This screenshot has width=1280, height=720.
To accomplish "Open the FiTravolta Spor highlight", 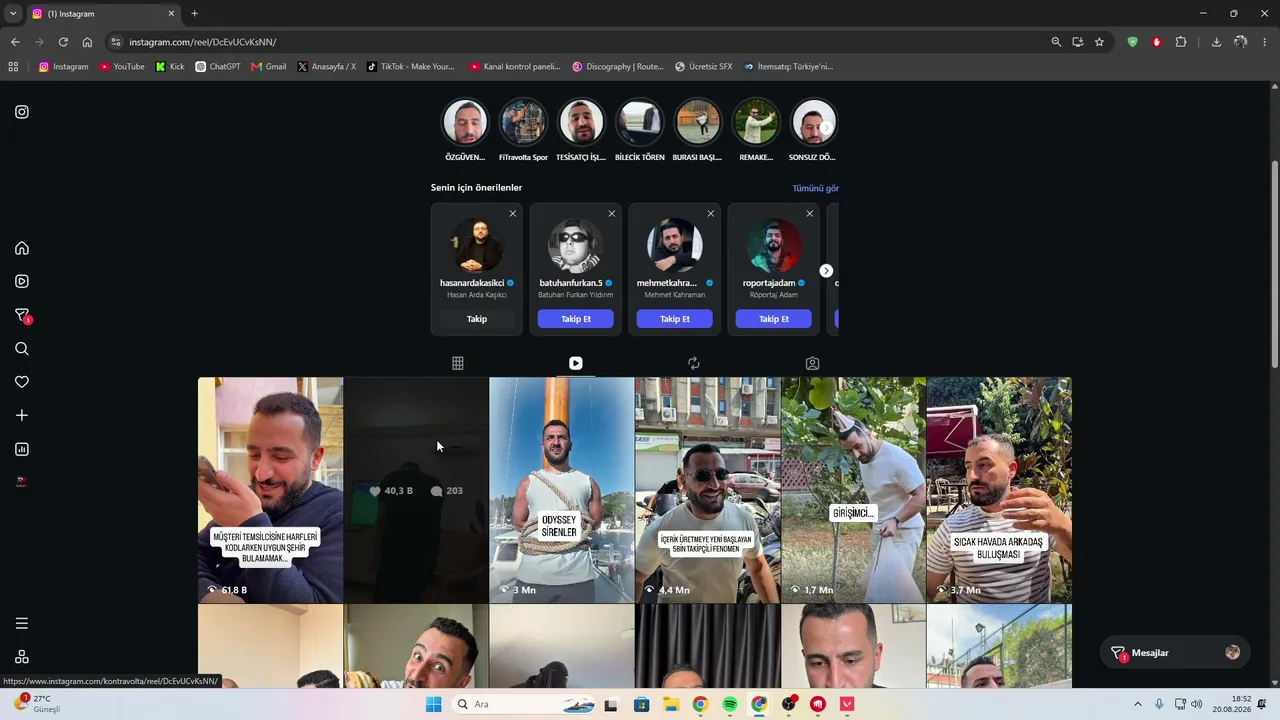I will click(523, 123).
